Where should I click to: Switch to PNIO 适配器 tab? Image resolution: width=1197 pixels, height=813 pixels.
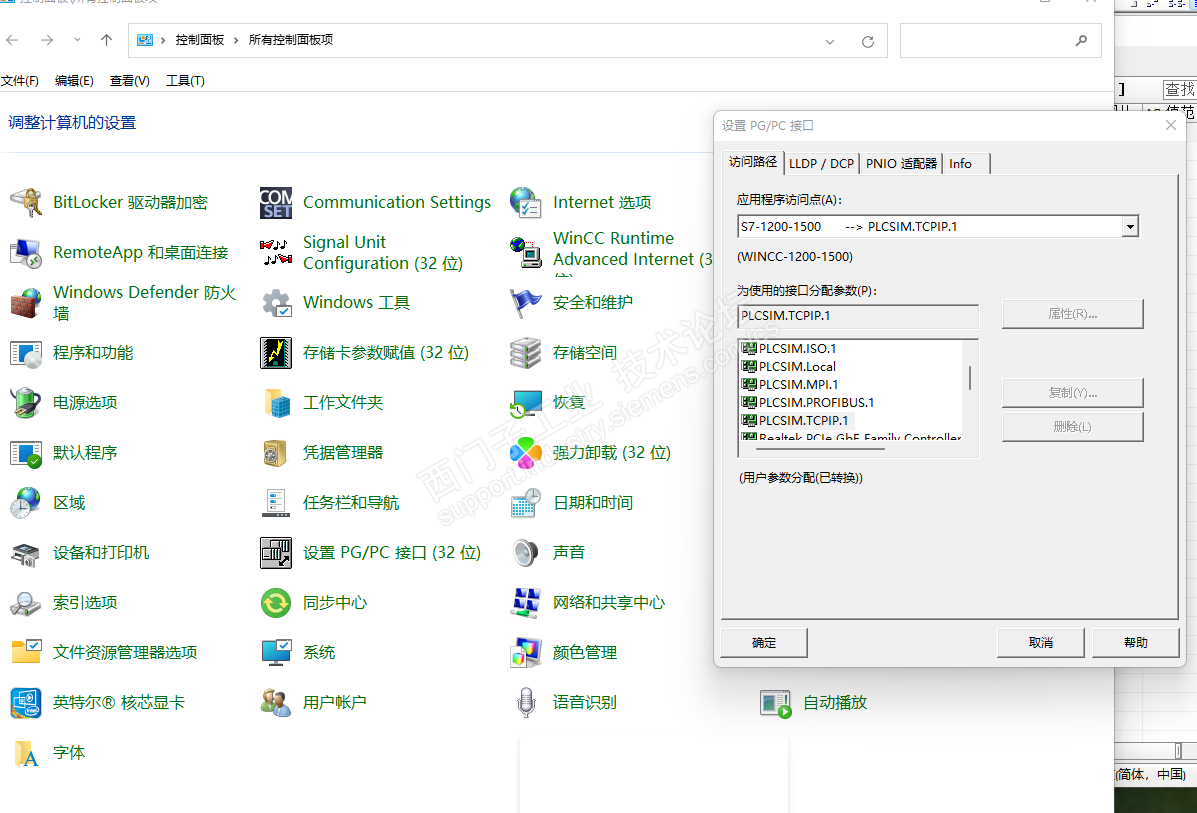[901, 163]
